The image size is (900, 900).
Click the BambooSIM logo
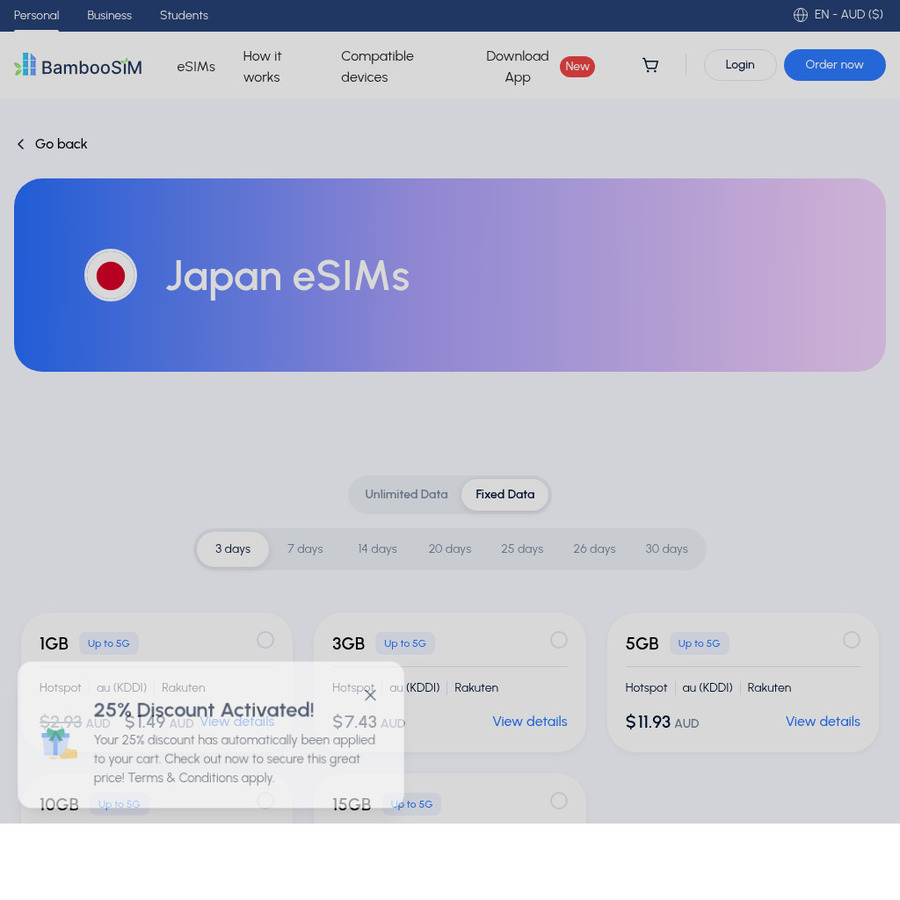(x=78, y=66)
